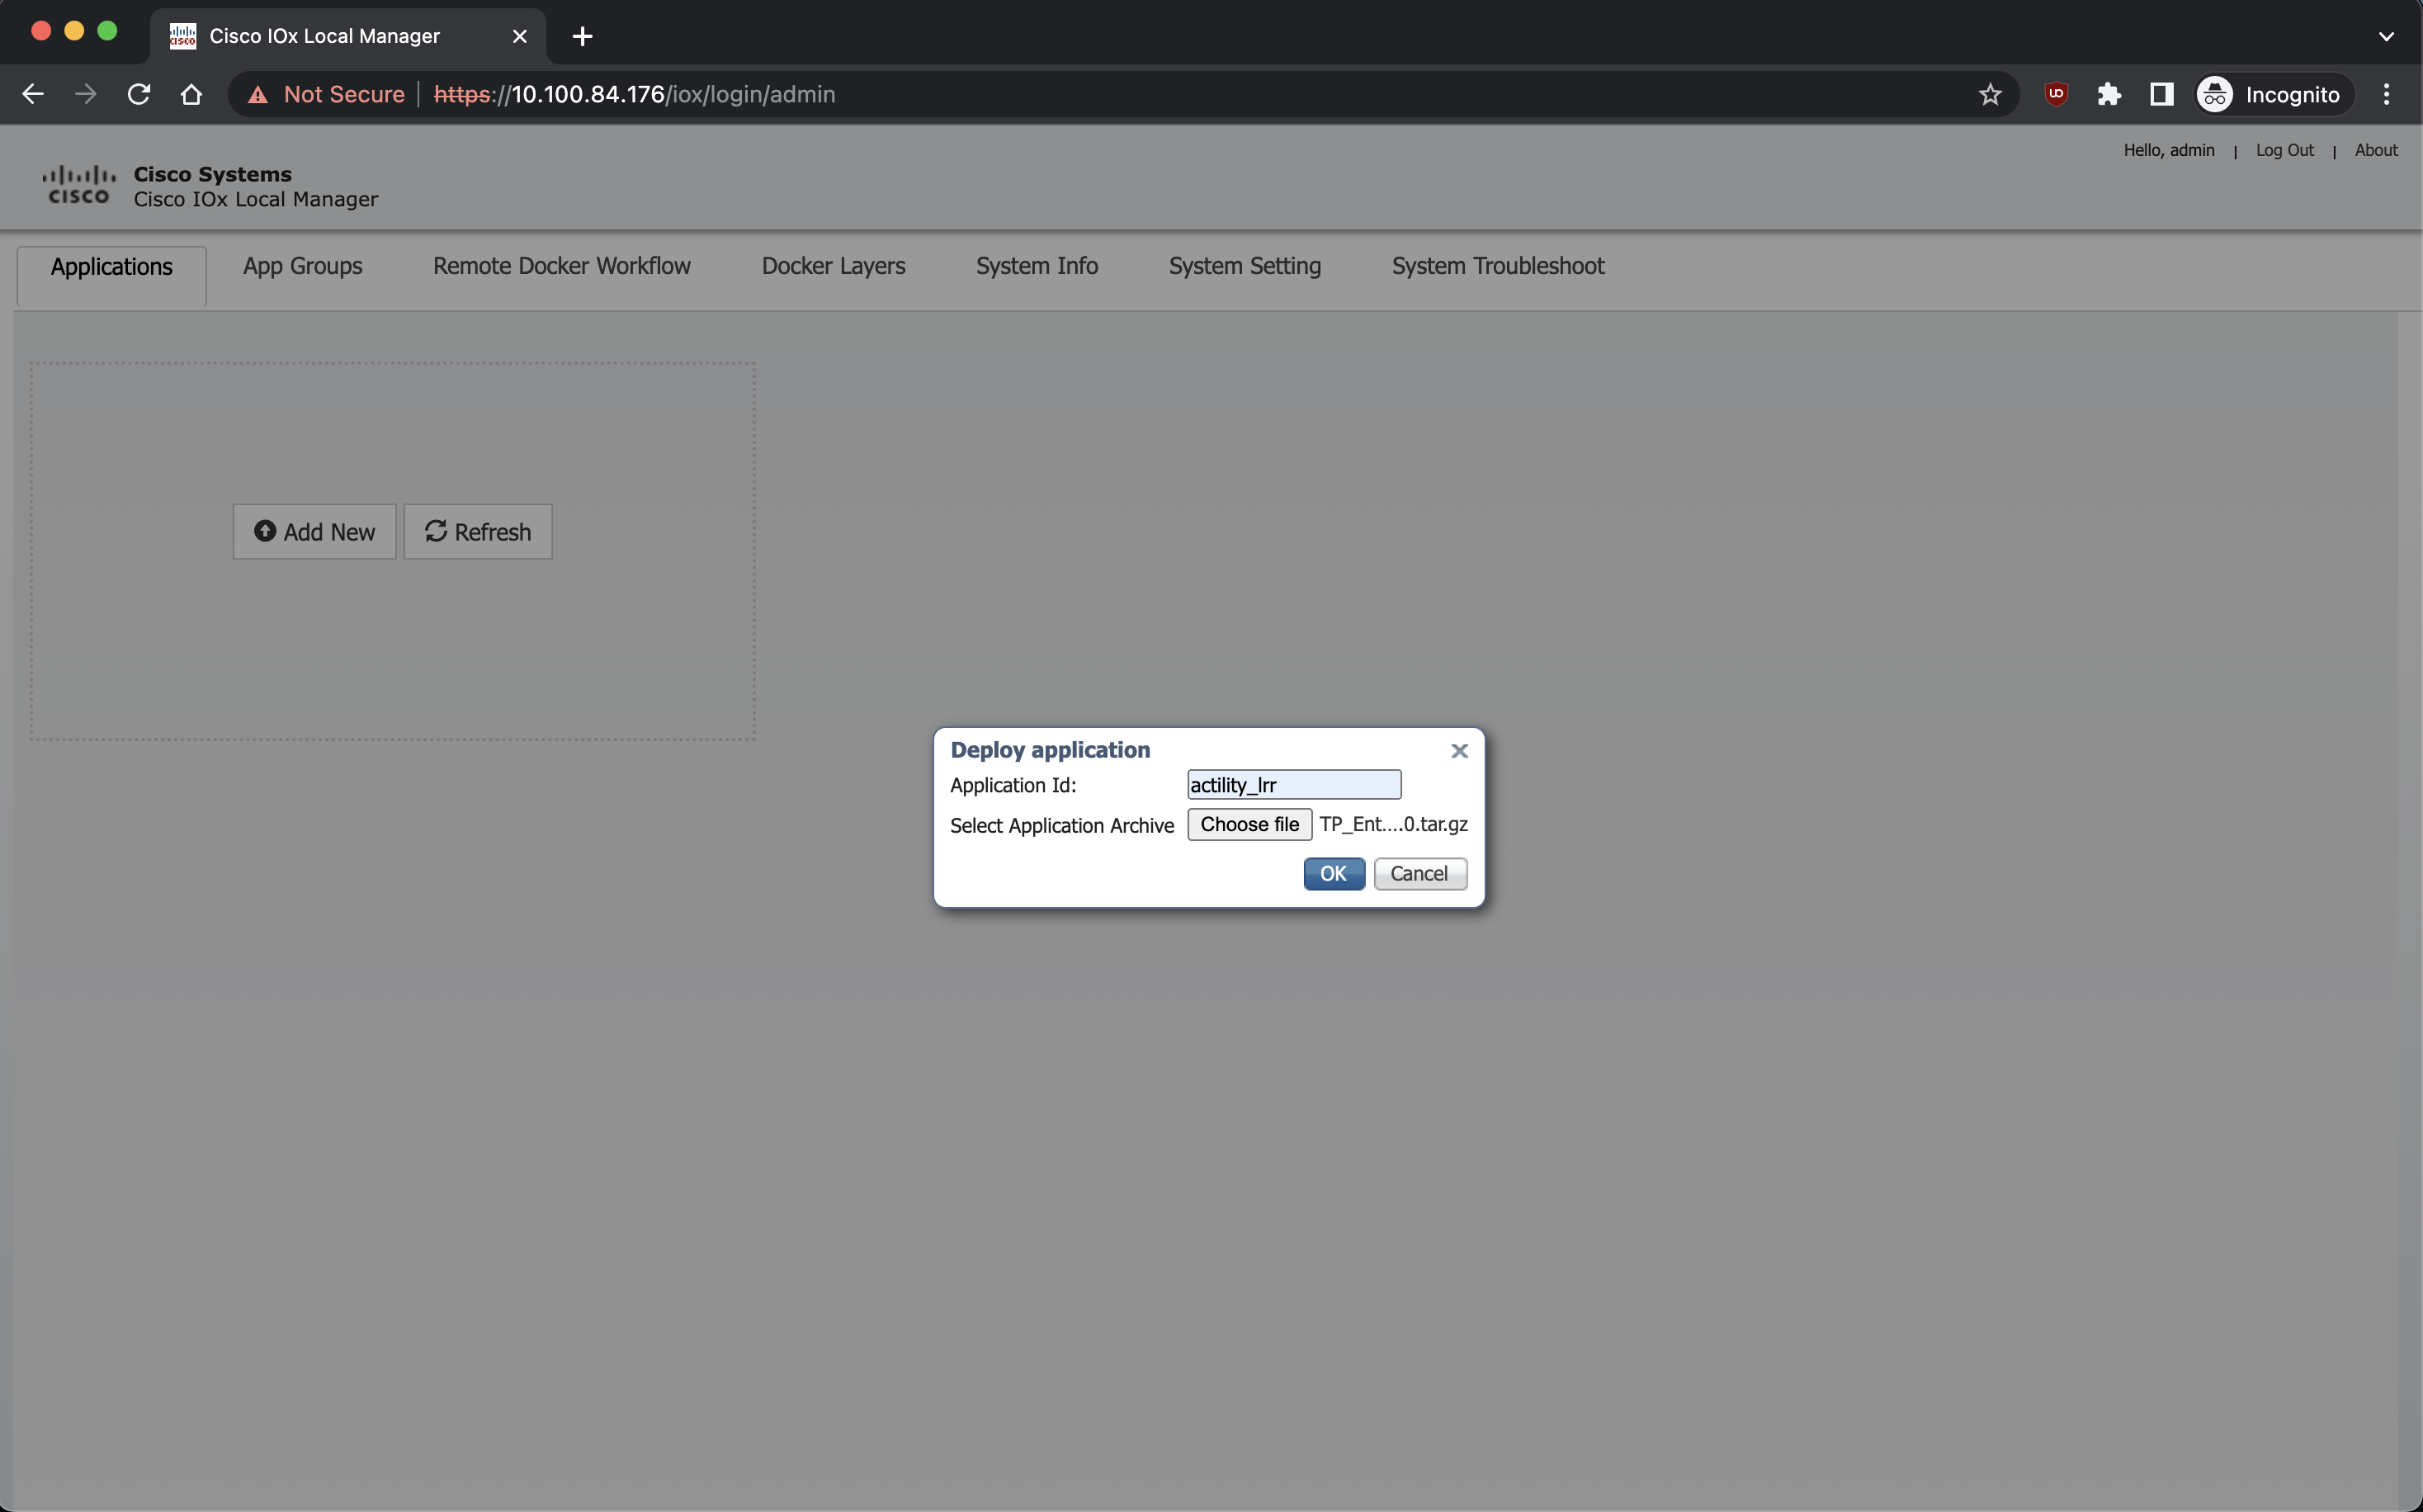Click the Log Out link
The height and width of the screenshot is (1512, 2423).
click(2284, 150)
